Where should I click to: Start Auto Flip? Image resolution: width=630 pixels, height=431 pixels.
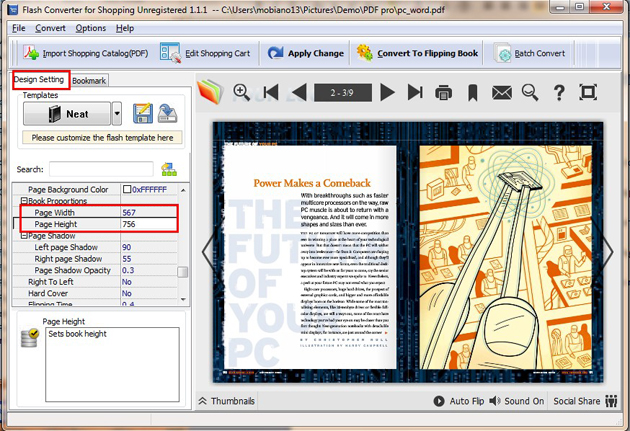(458, 401)
